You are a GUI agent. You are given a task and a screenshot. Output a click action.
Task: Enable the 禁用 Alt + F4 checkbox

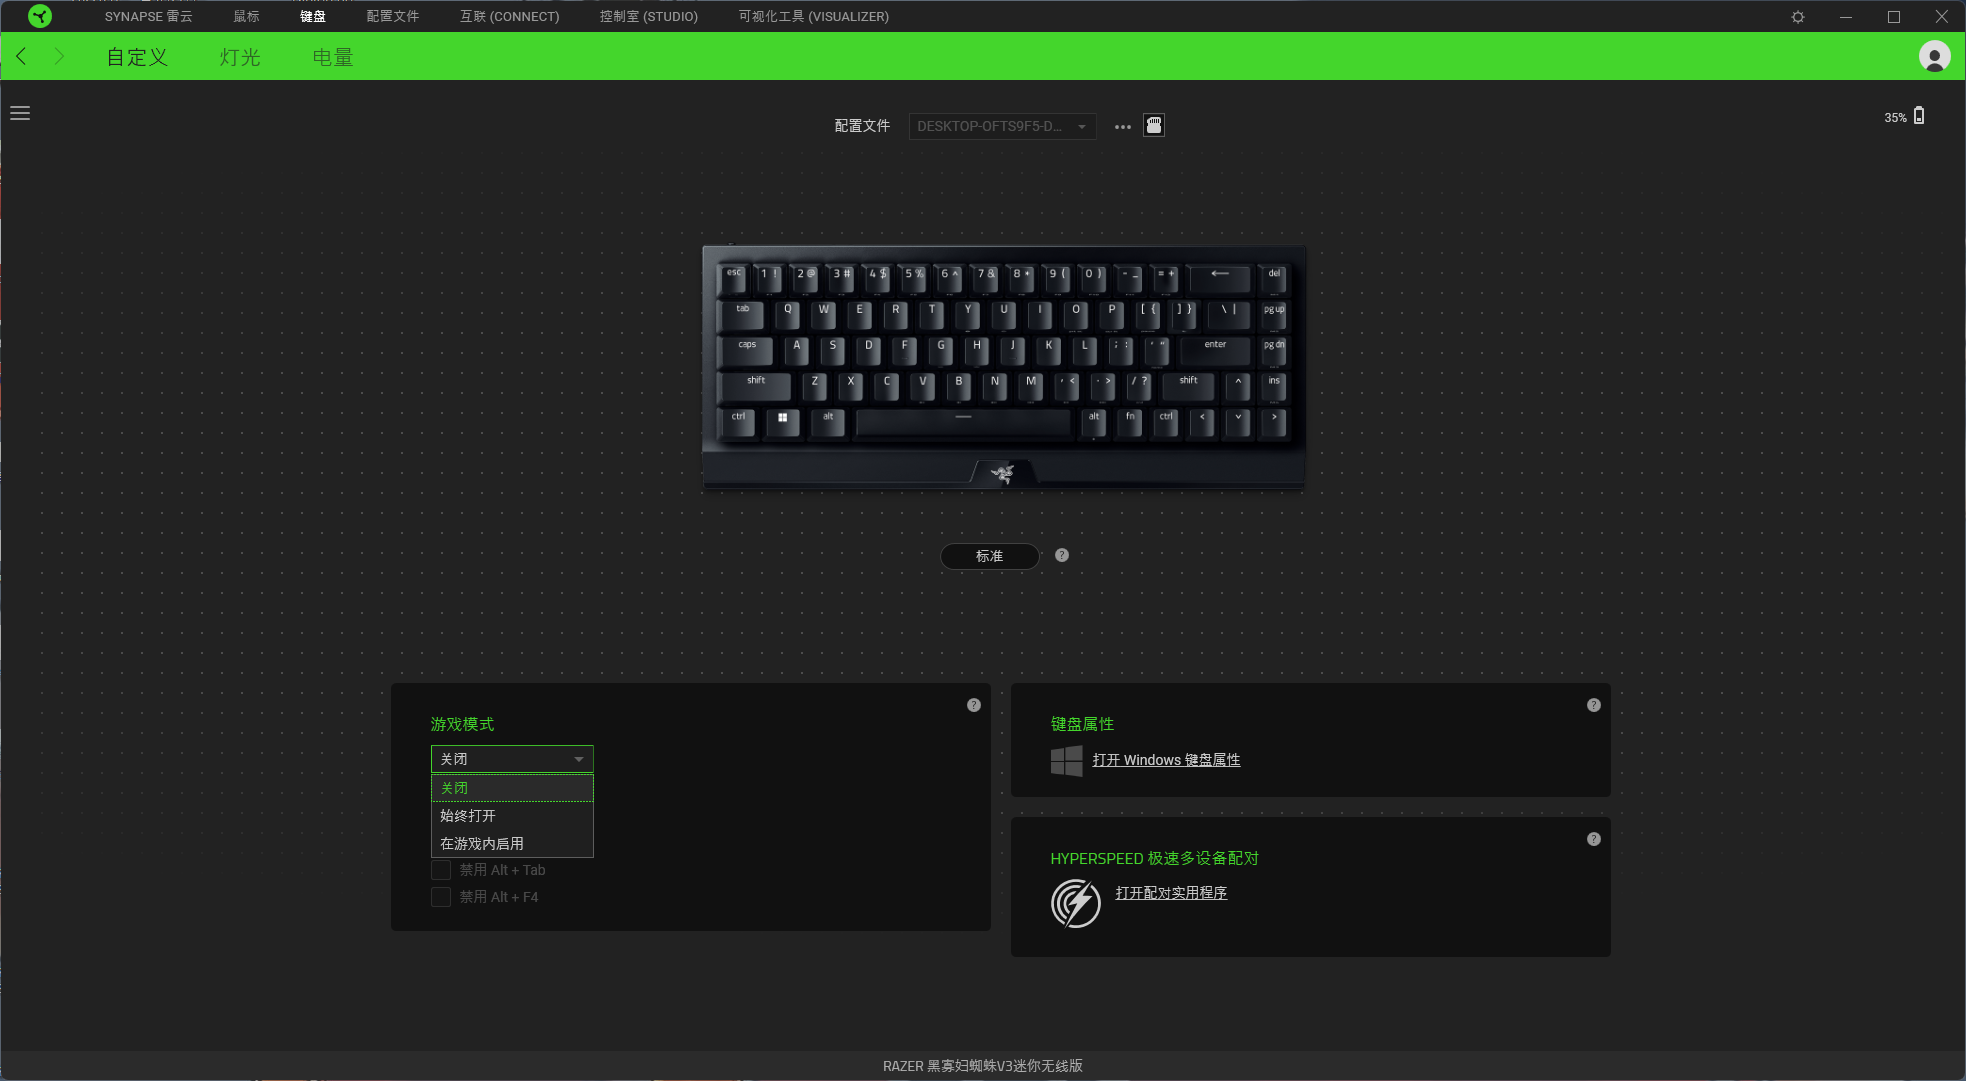pos(441,897)
